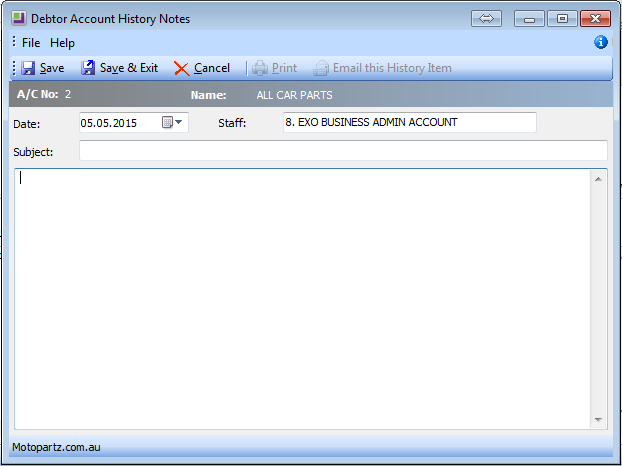
Task: Open the Date calendar dropdown
Action: point(173,122)
